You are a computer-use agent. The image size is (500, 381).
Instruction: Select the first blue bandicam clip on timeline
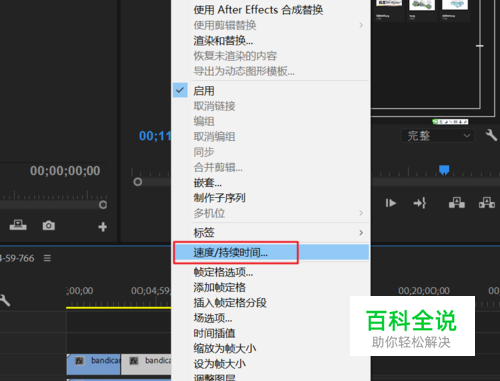[x=93, y=364]
